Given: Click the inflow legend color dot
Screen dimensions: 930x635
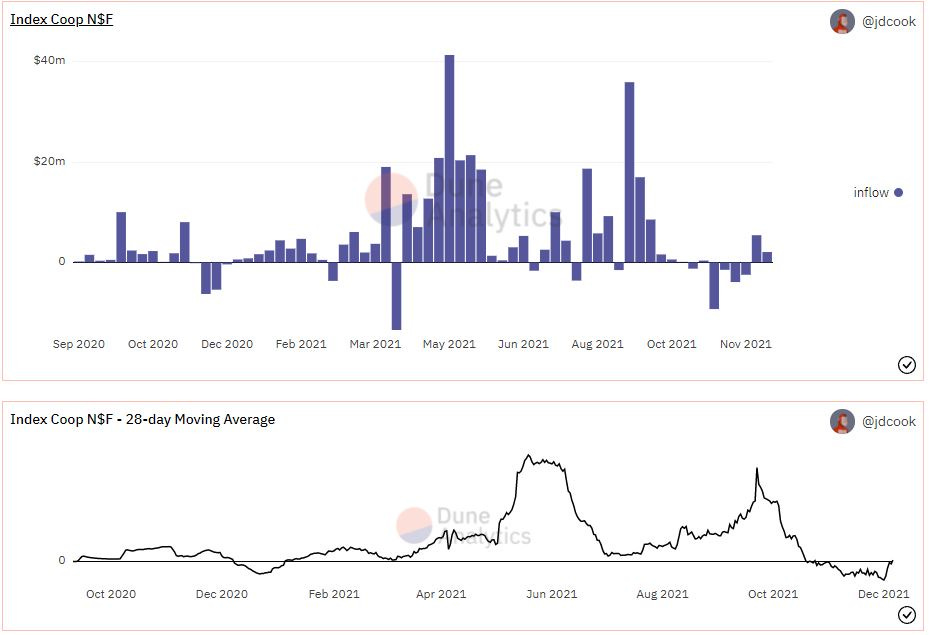Looking at the screenshot, I should [898, 192].
